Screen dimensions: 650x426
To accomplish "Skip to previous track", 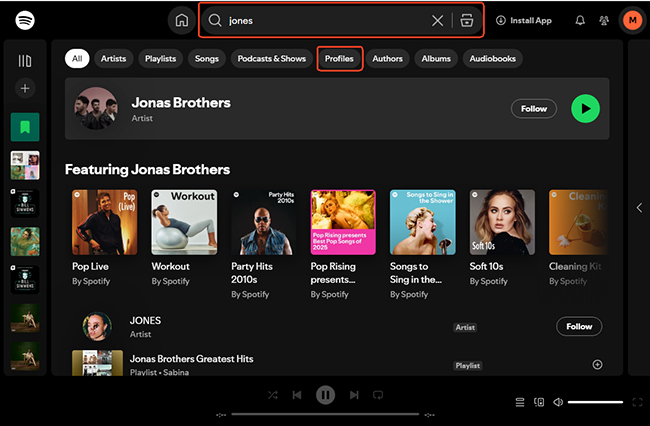I will (x=297, y=395).
